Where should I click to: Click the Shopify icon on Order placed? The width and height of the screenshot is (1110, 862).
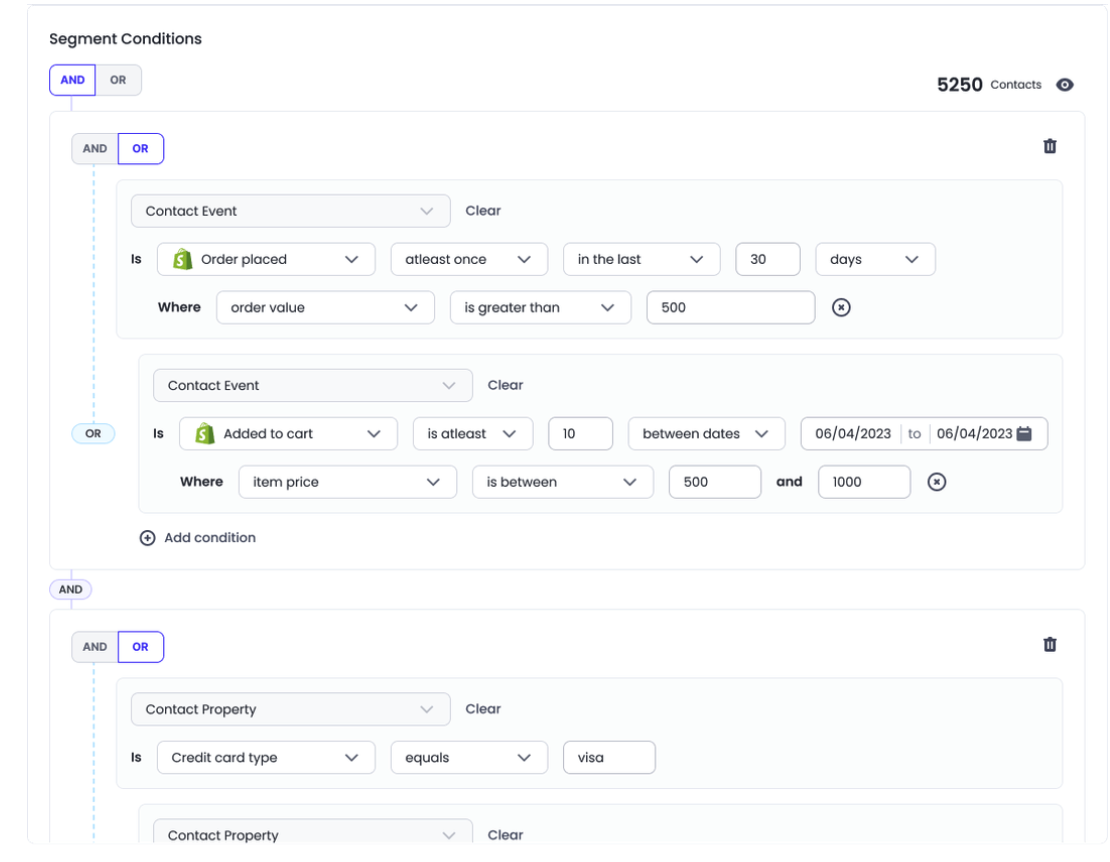pos(182,259)
